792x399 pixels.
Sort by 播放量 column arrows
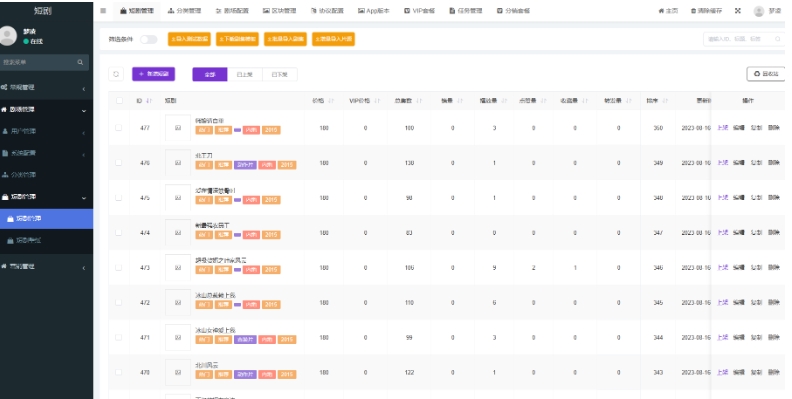[504, 101]
